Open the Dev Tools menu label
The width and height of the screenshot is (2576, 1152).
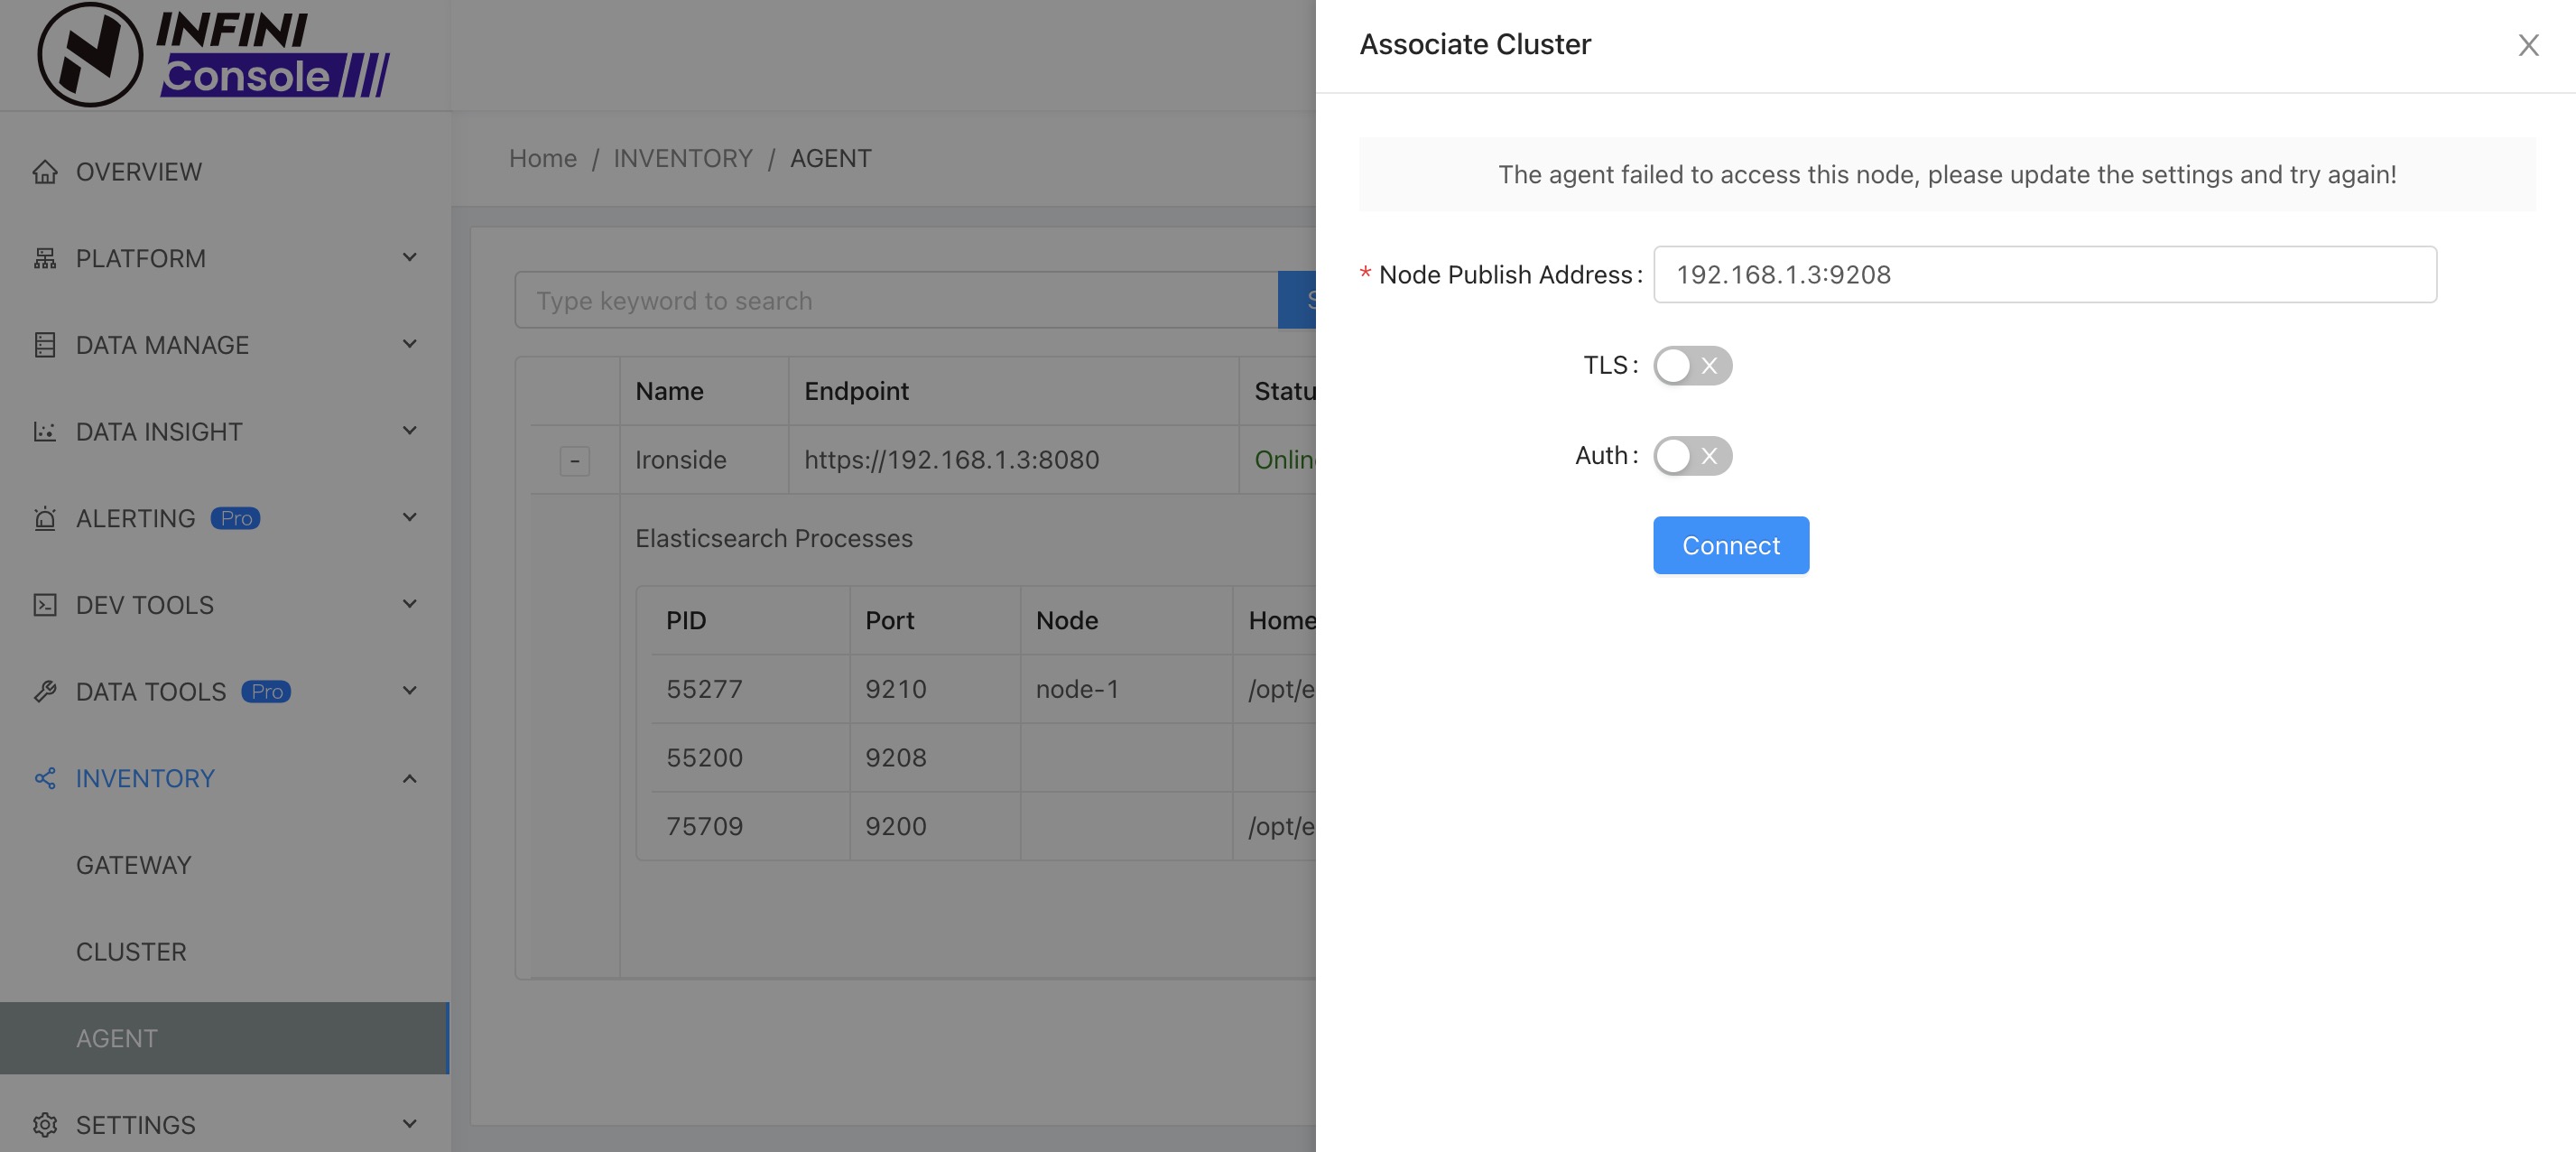[x=145, y=605]
